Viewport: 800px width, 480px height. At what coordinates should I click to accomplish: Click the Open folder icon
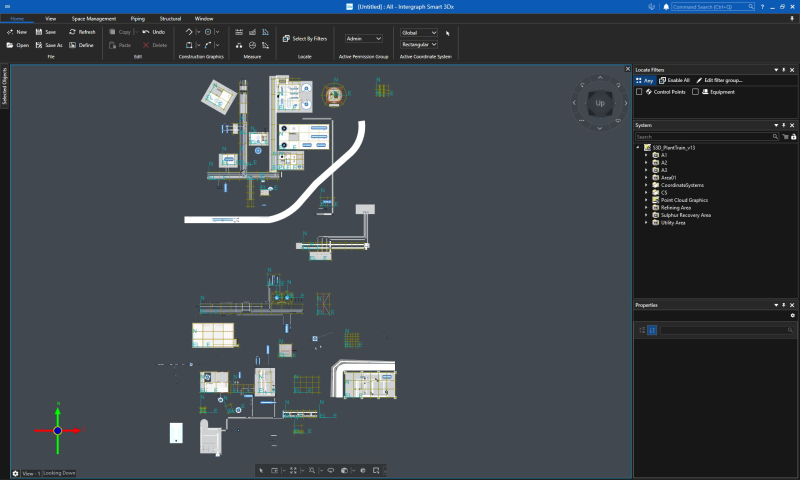10,45
